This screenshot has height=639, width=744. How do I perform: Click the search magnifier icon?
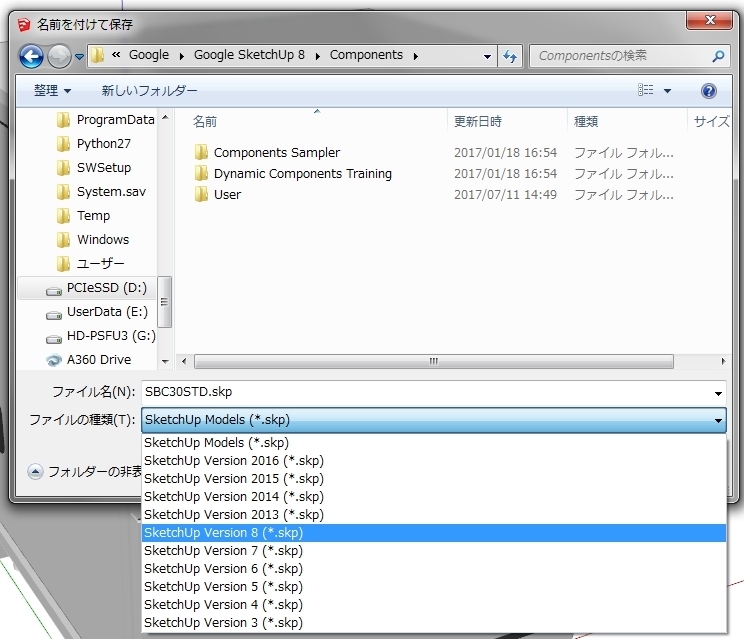click(x=718, y=56)
